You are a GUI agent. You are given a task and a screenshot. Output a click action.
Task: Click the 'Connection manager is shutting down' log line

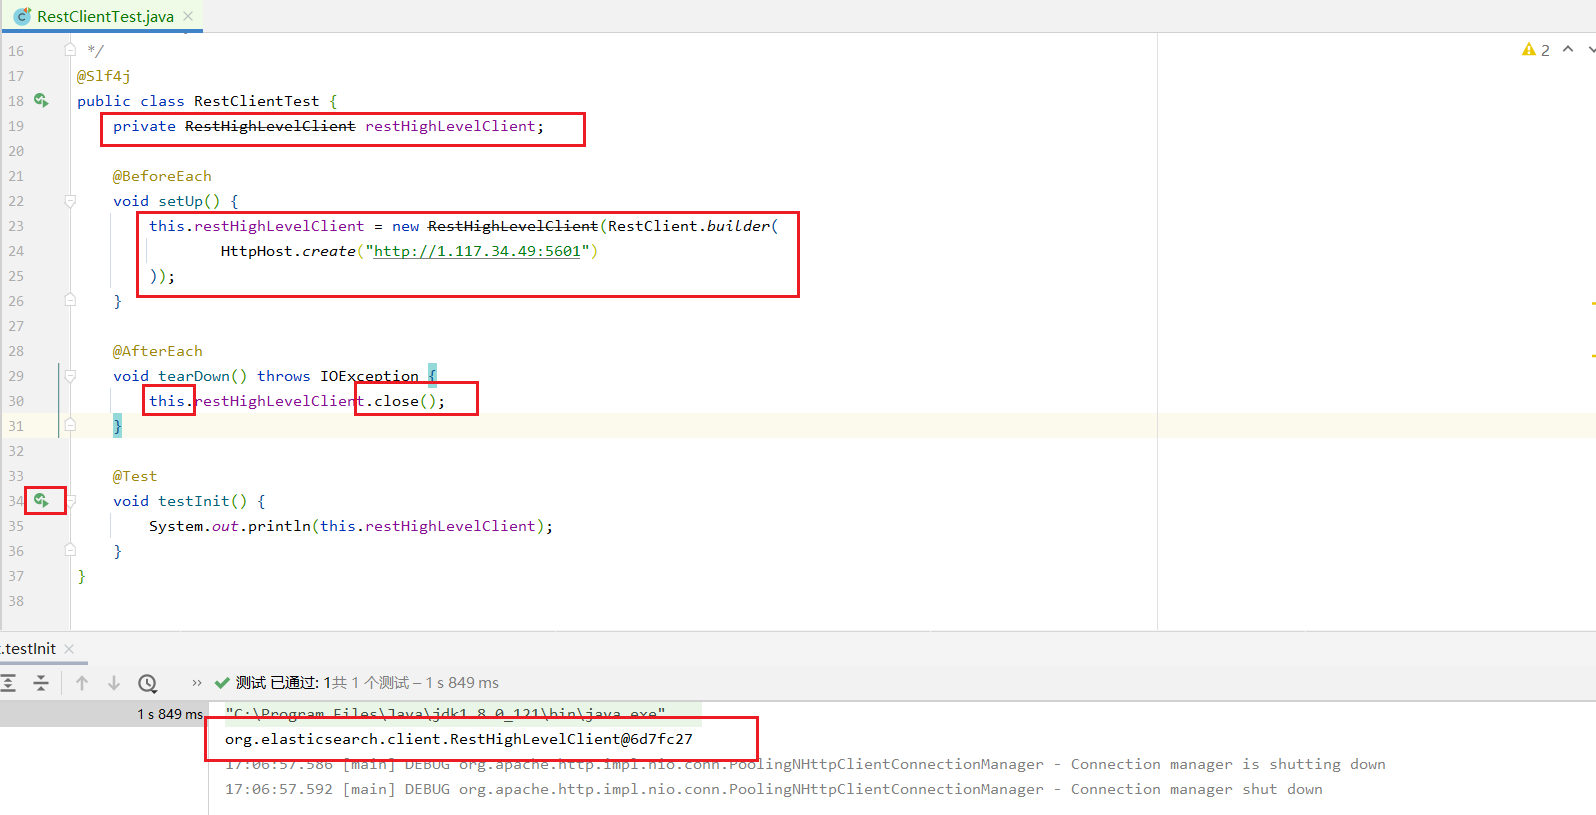point(805,764)
